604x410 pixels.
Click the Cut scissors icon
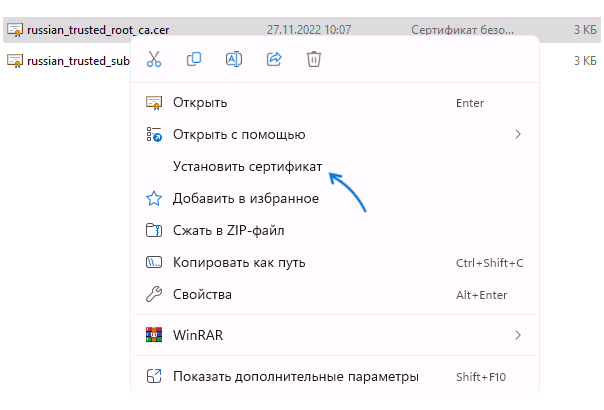[x=154, y=59]
